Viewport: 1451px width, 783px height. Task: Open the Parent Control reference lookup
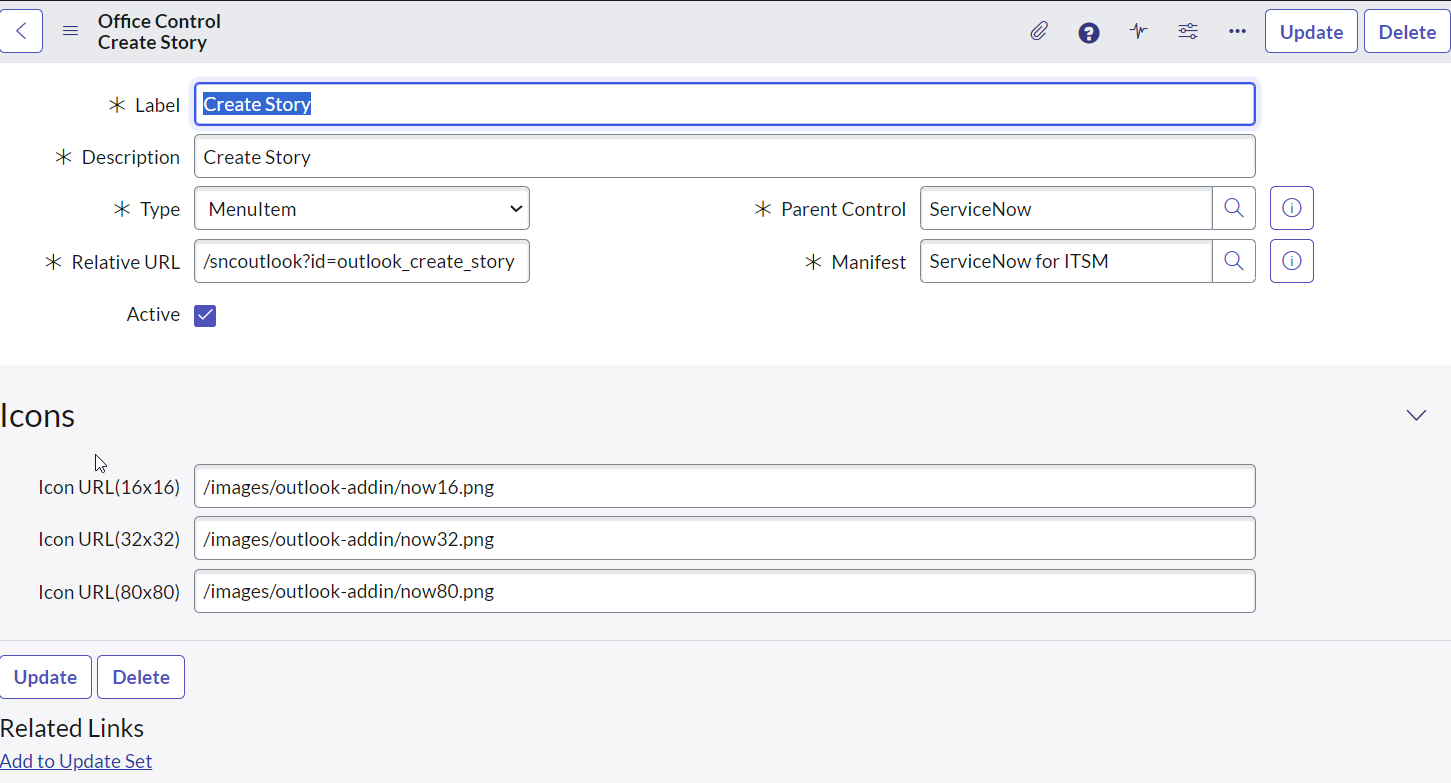(x=1233, y=208)
